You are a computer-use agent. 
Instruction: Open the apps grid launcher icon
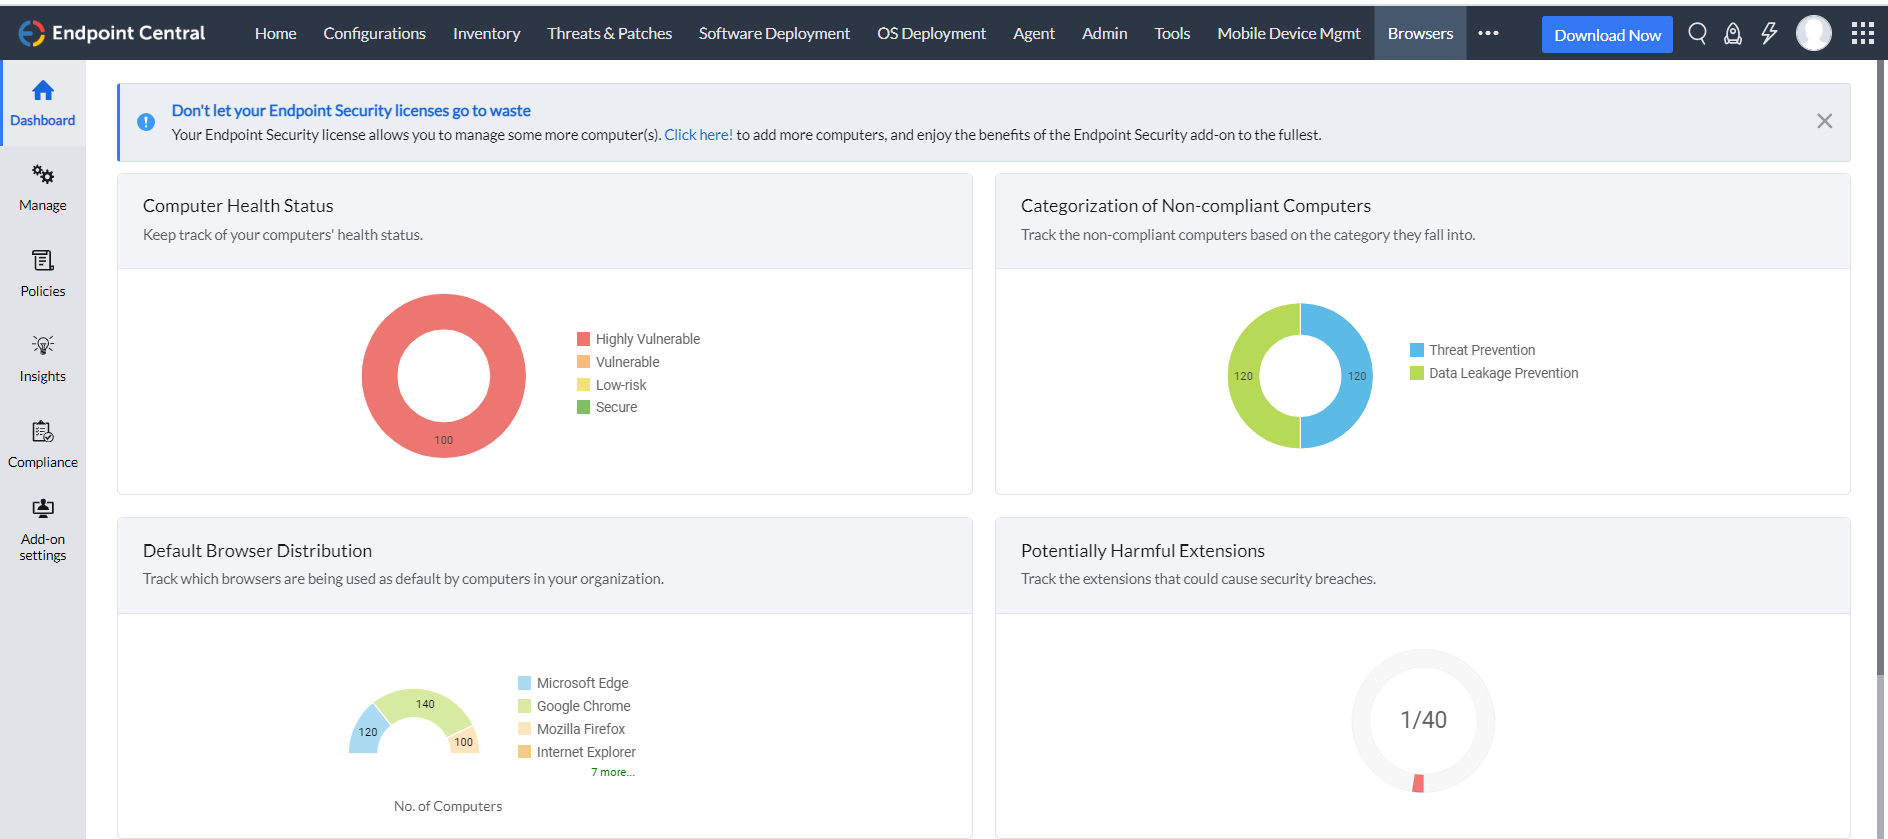pyautogui.click(x=1862, y=34)
